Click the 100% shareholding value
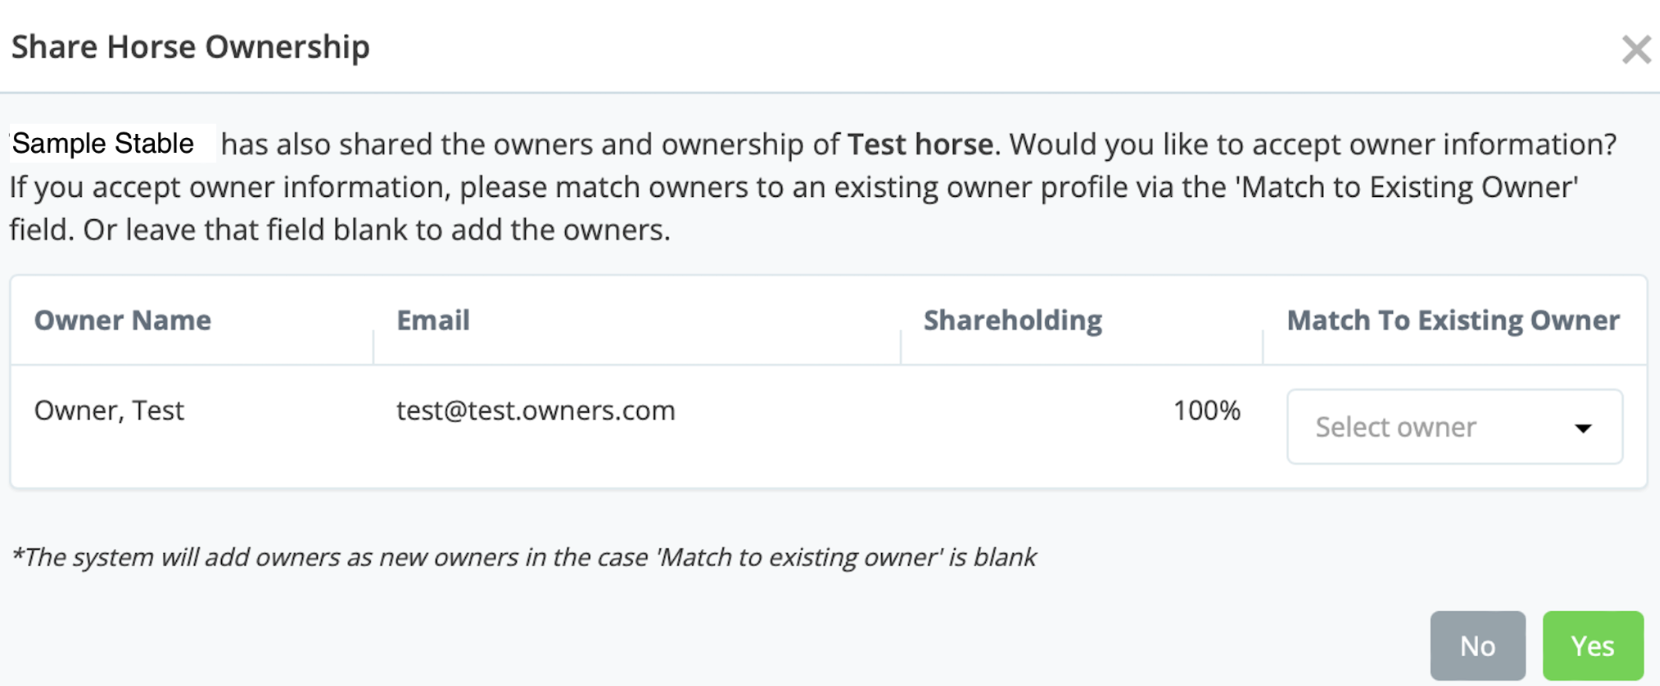Image resolution: width=1660 pixels, height=686 pixels. coord(1206,410)
